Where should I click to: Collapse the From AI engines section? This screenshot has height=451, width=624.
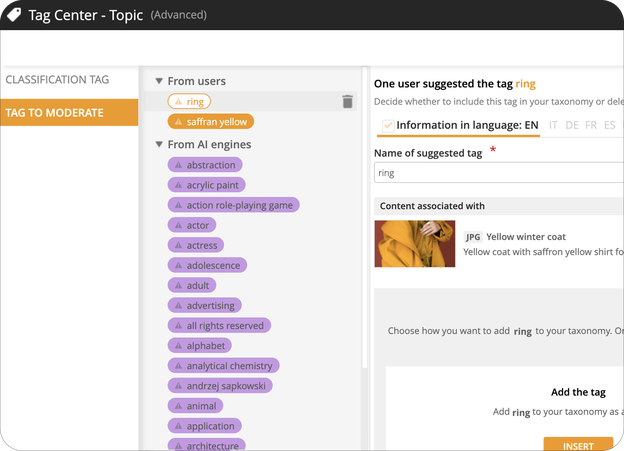(159, 144)
